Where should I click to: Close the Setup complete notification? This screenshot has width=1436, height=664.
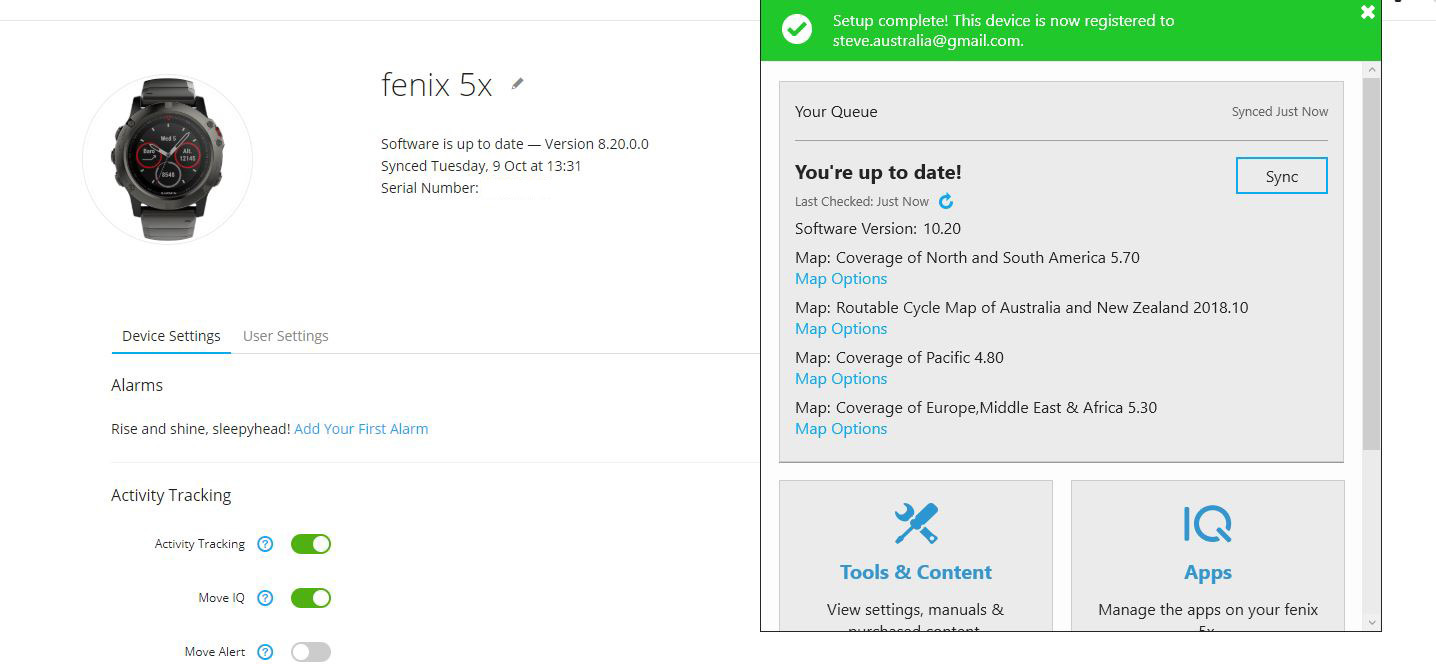pyautogui.click(x=1367, y=12)
